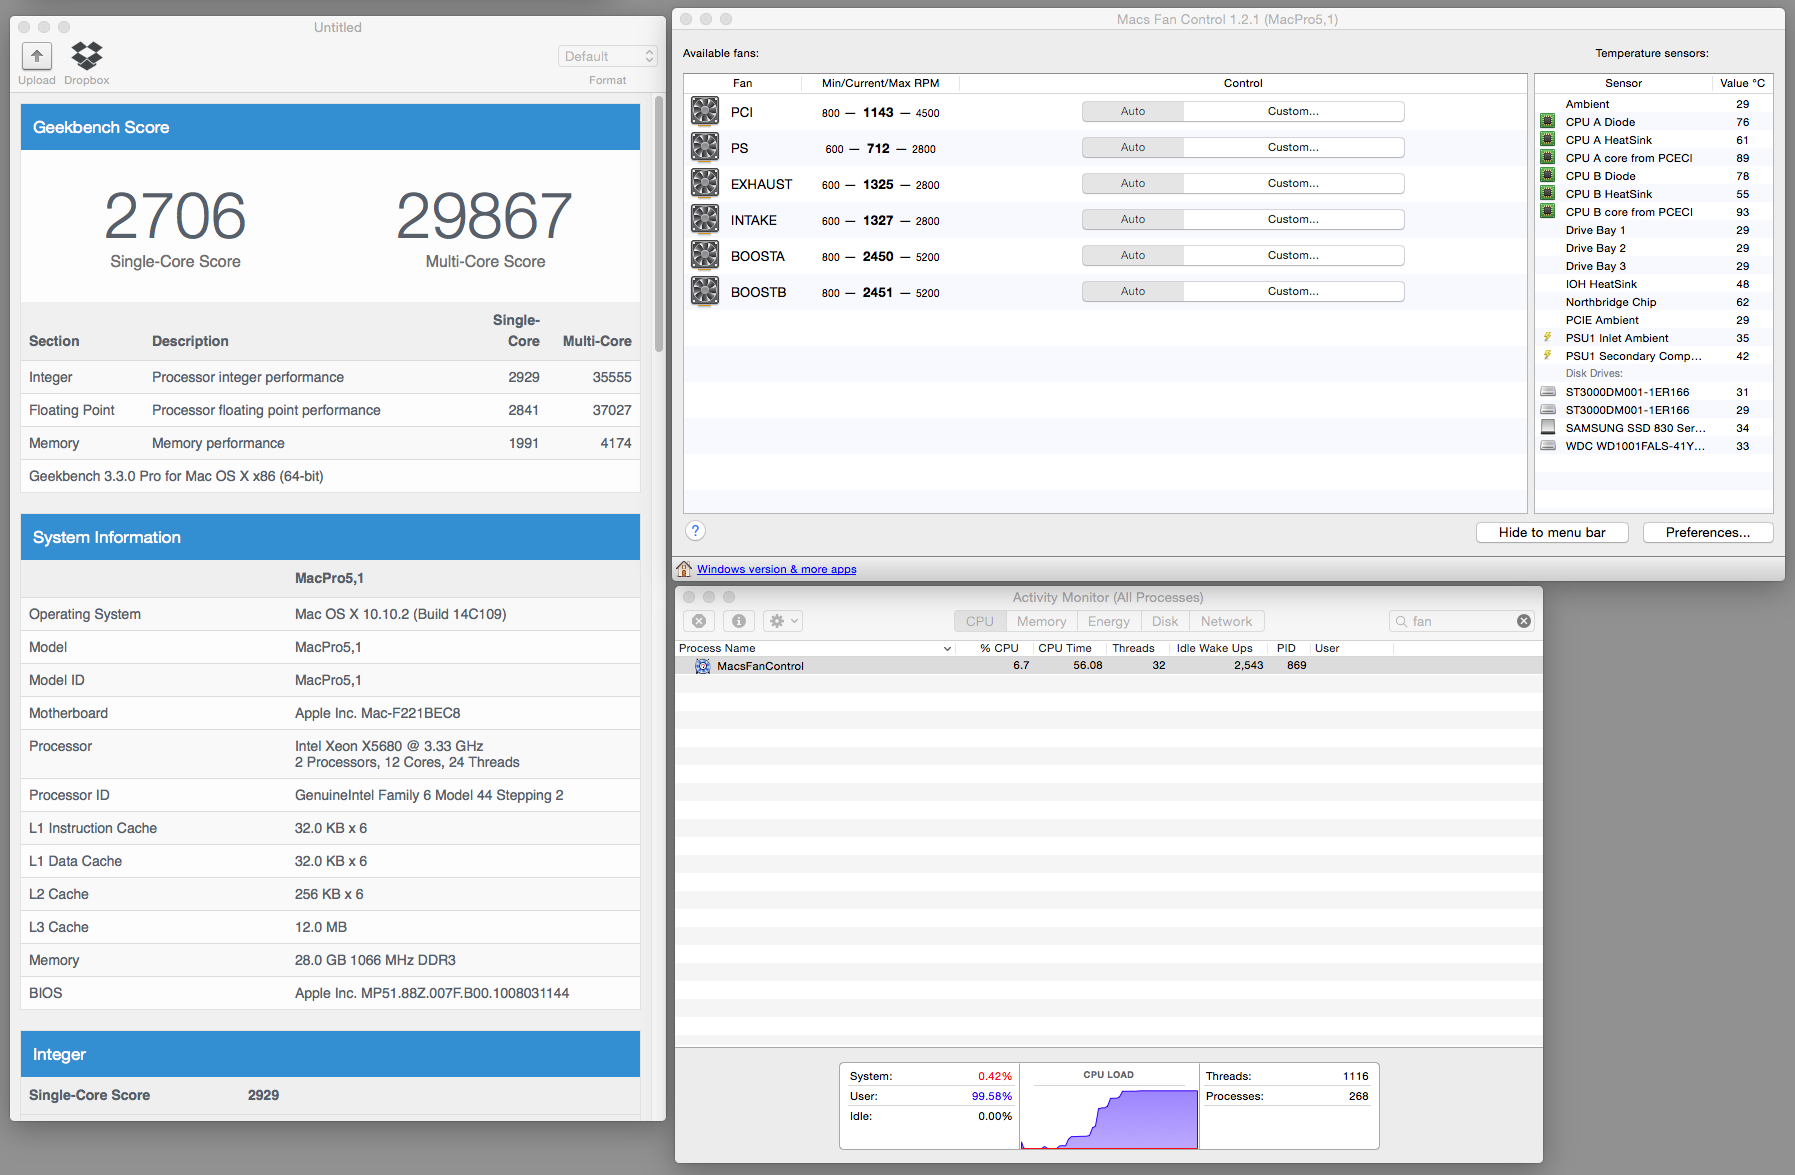Click the INTAKE fan icon

[705, 219]
